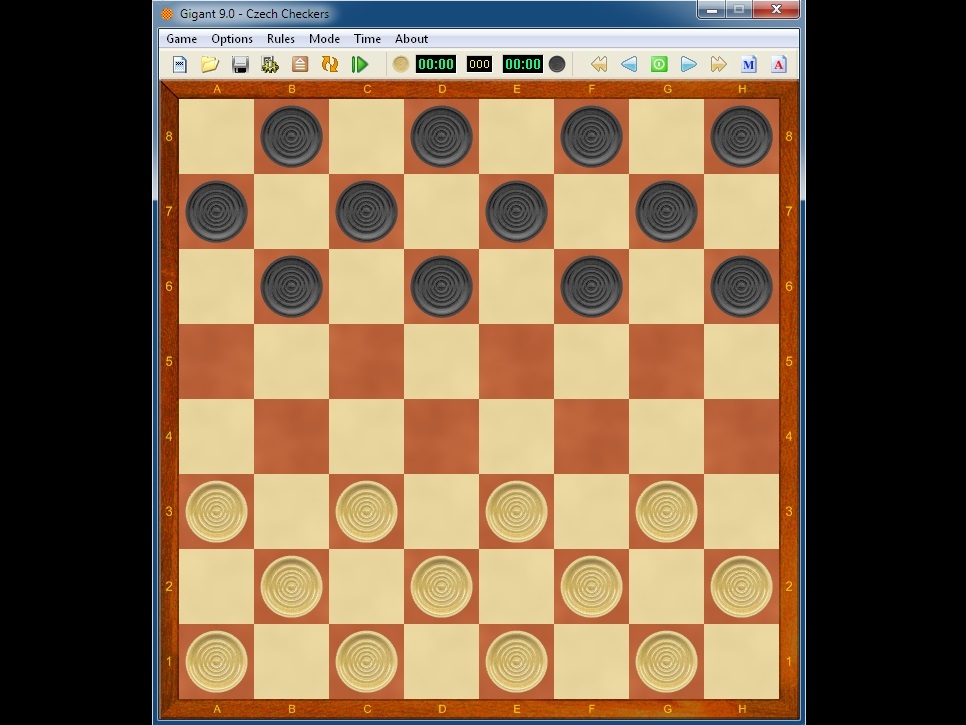966x725 pixels.
Task: Jump to the last move with the double right arrow
Action: click(718, 64)
